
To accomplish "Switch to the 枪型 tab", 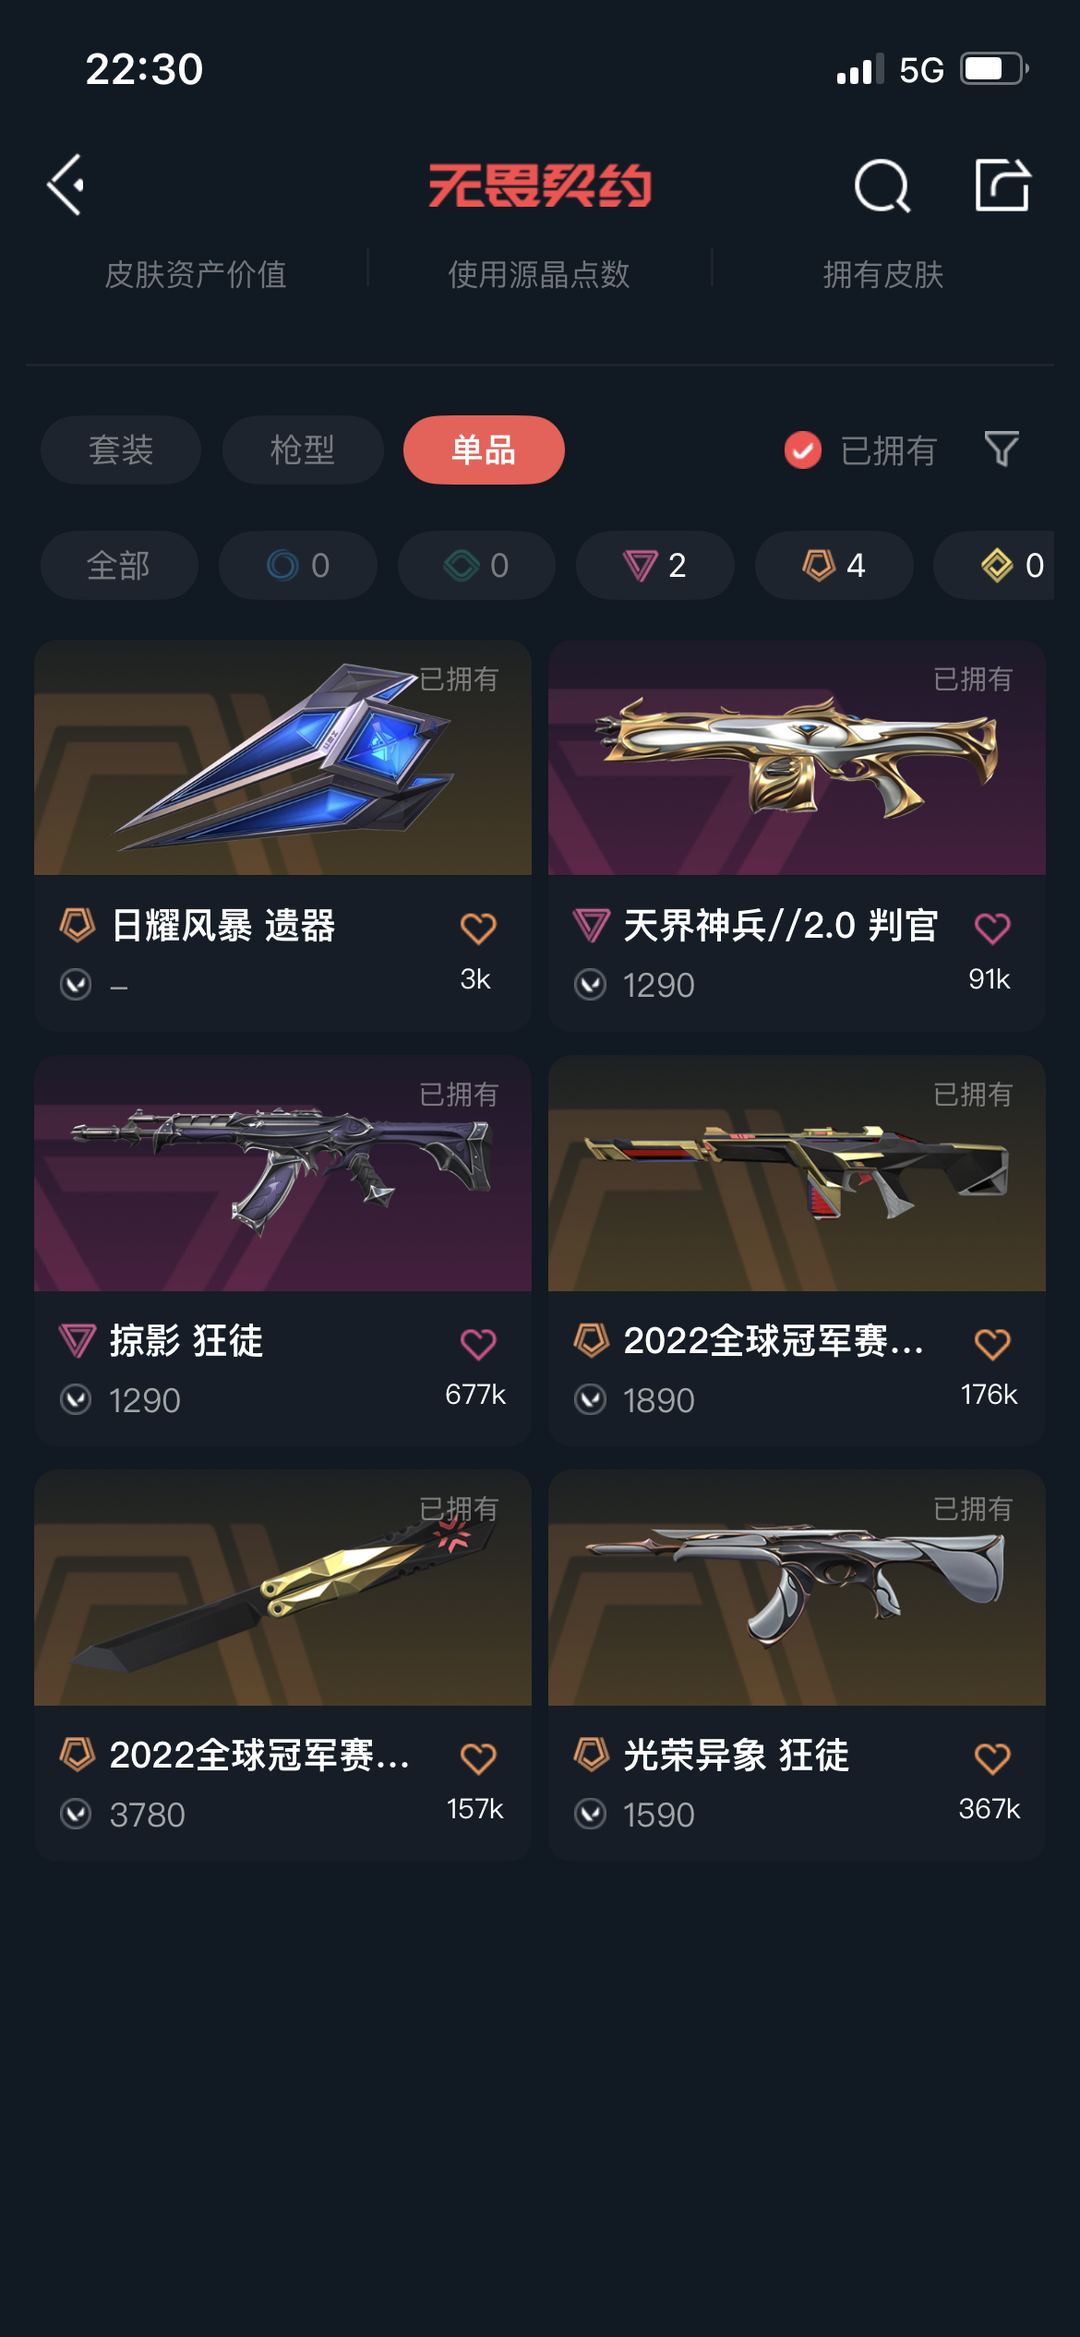I will pos(303,450).
